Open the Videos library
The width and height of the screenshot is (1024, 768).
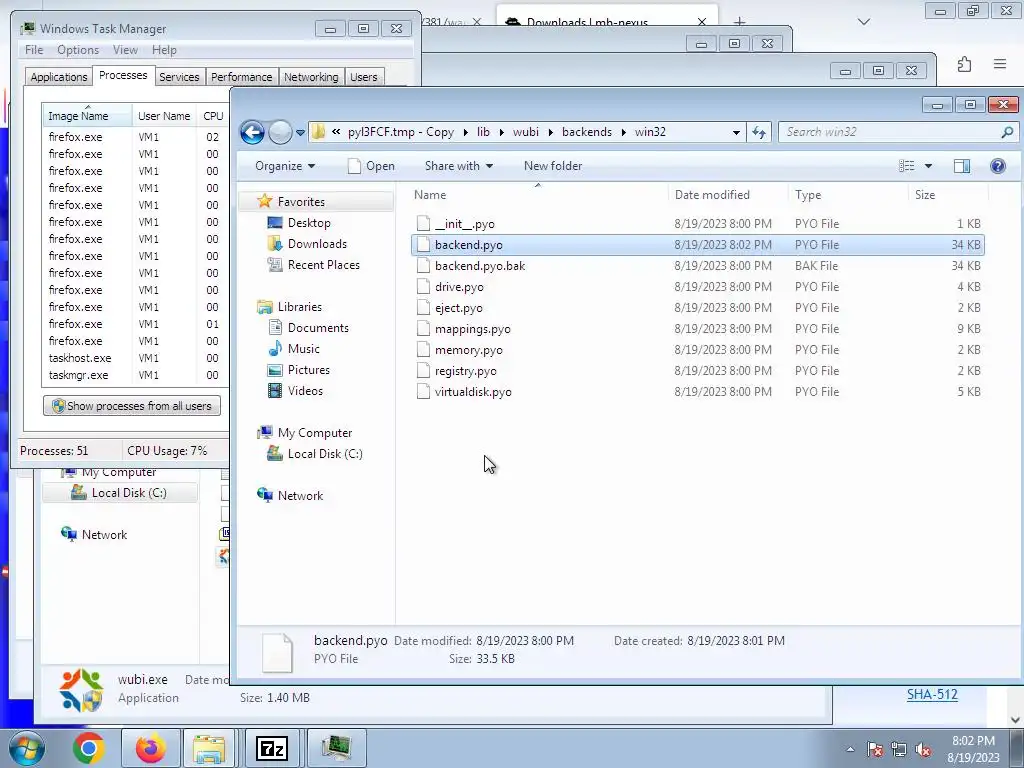point(305,391)
